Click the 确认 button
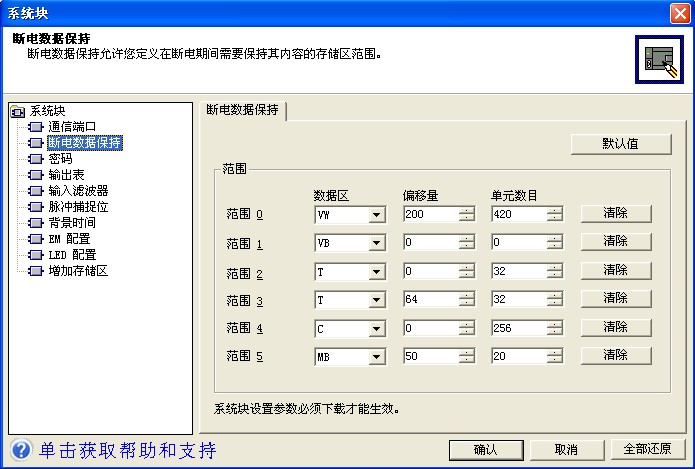The image size is (695, 469). [x=486, y=450]
